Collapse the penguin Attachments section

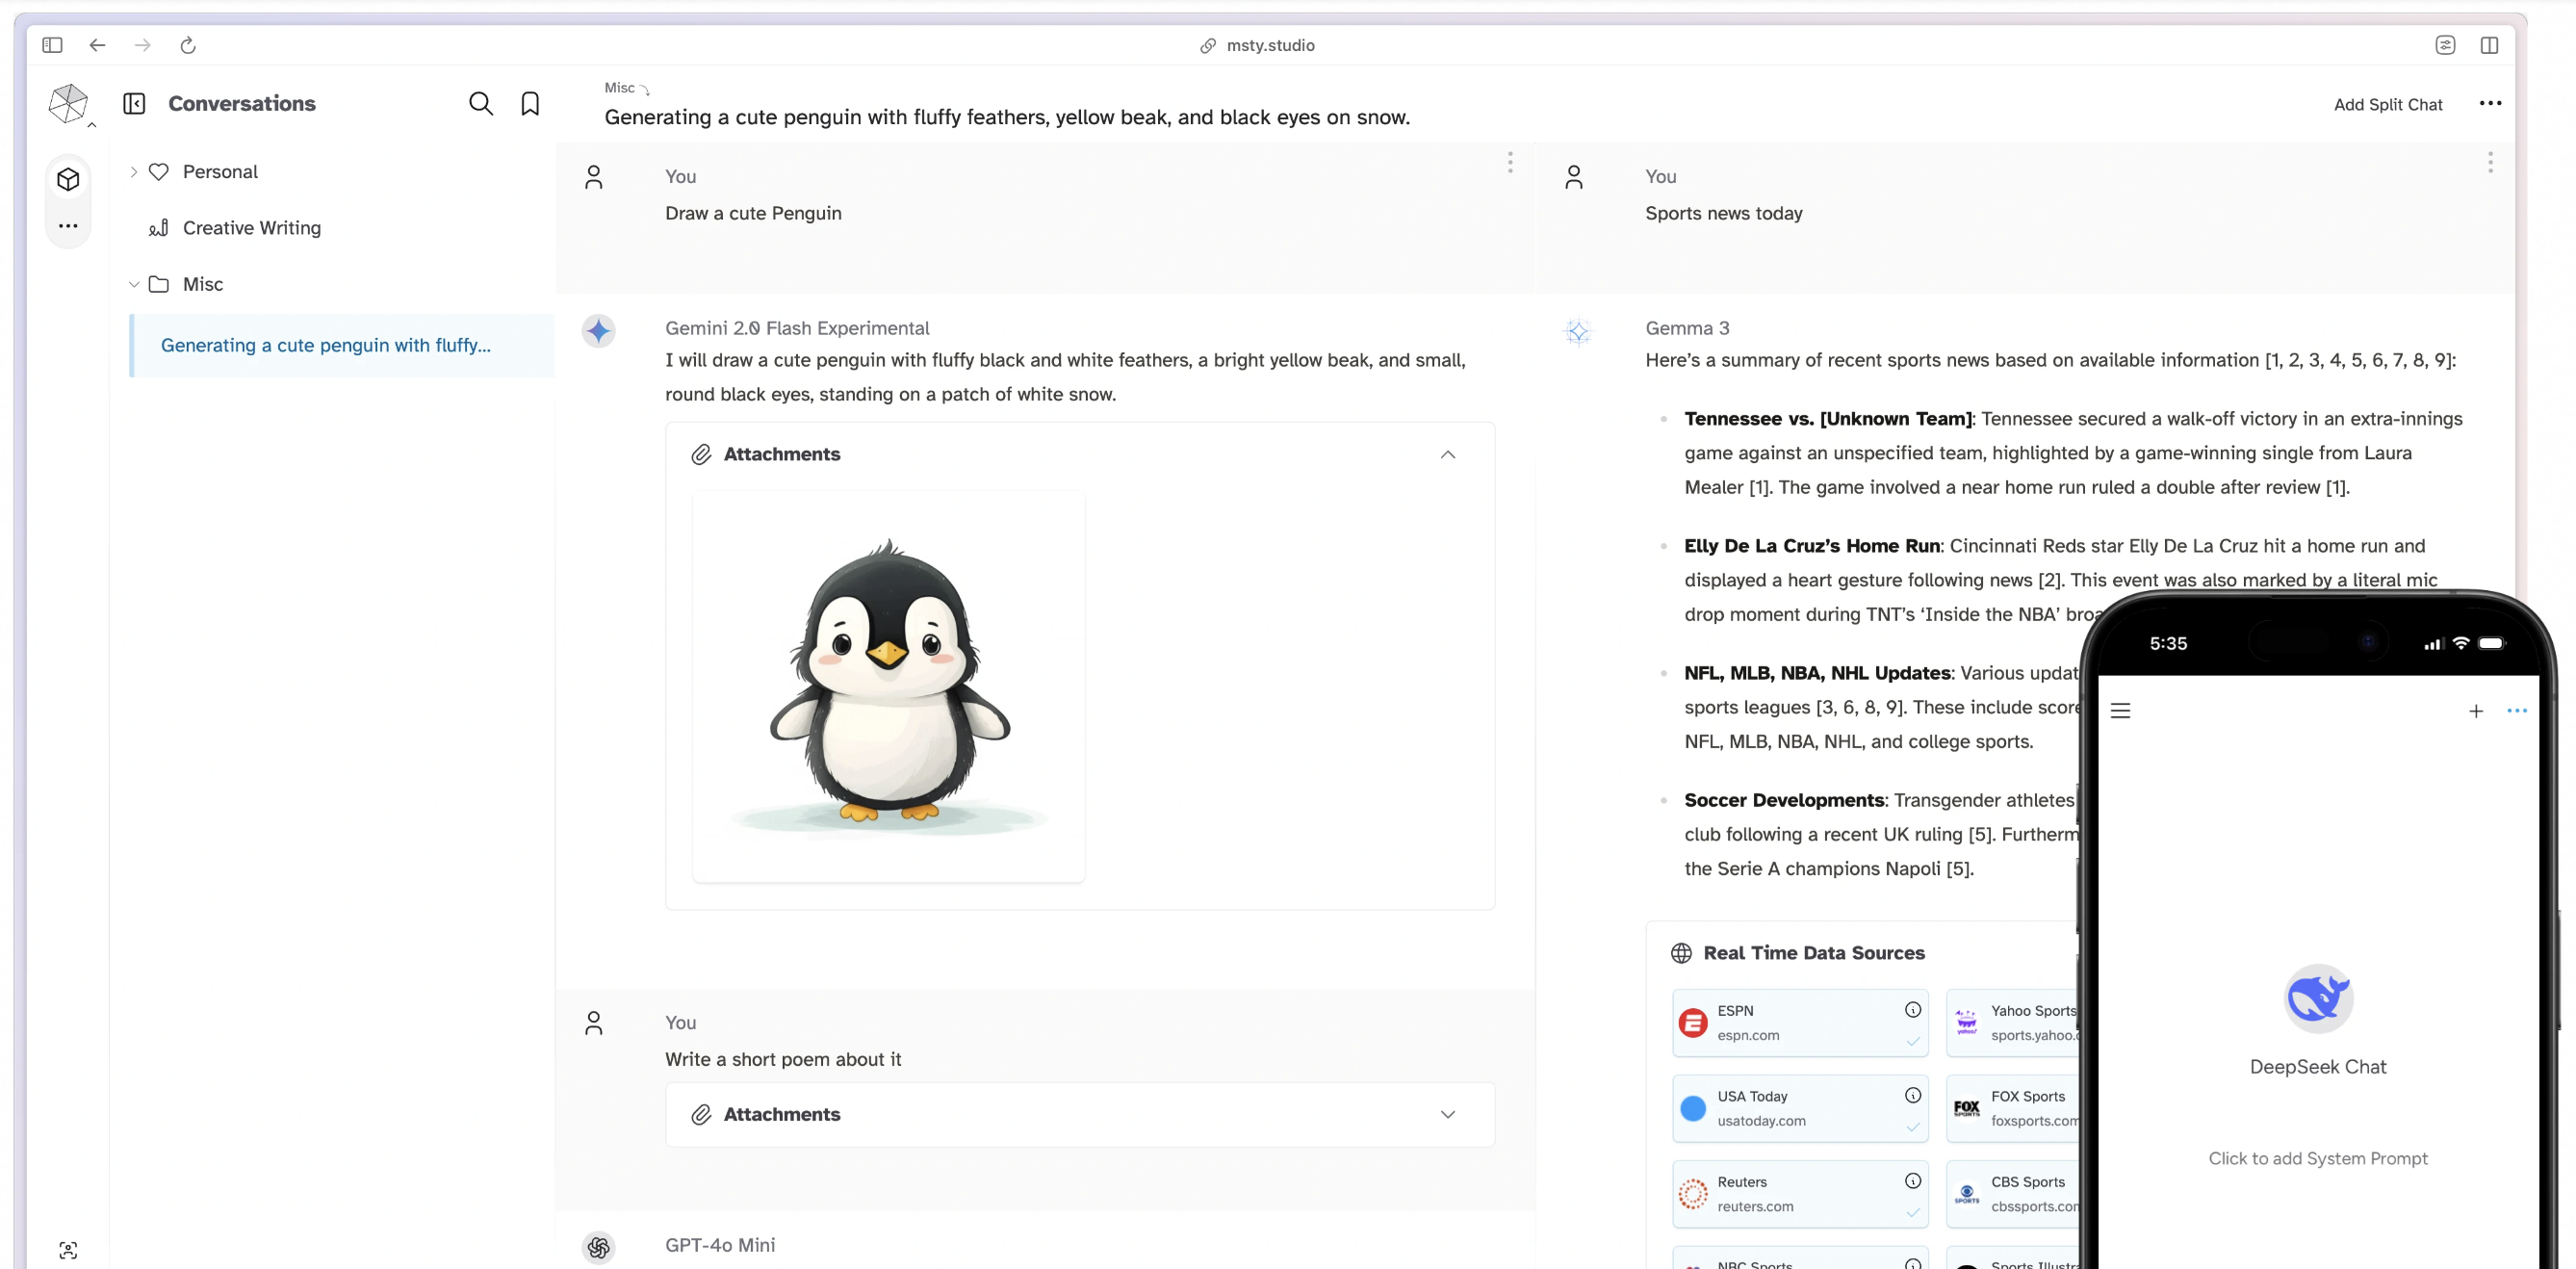(x=1447, y=454)
